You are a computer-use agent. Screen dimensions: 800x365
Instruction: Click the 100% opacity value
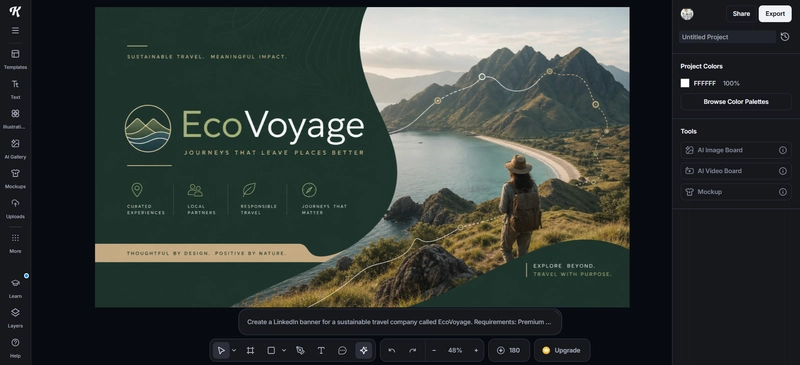(x=731, y=83)
